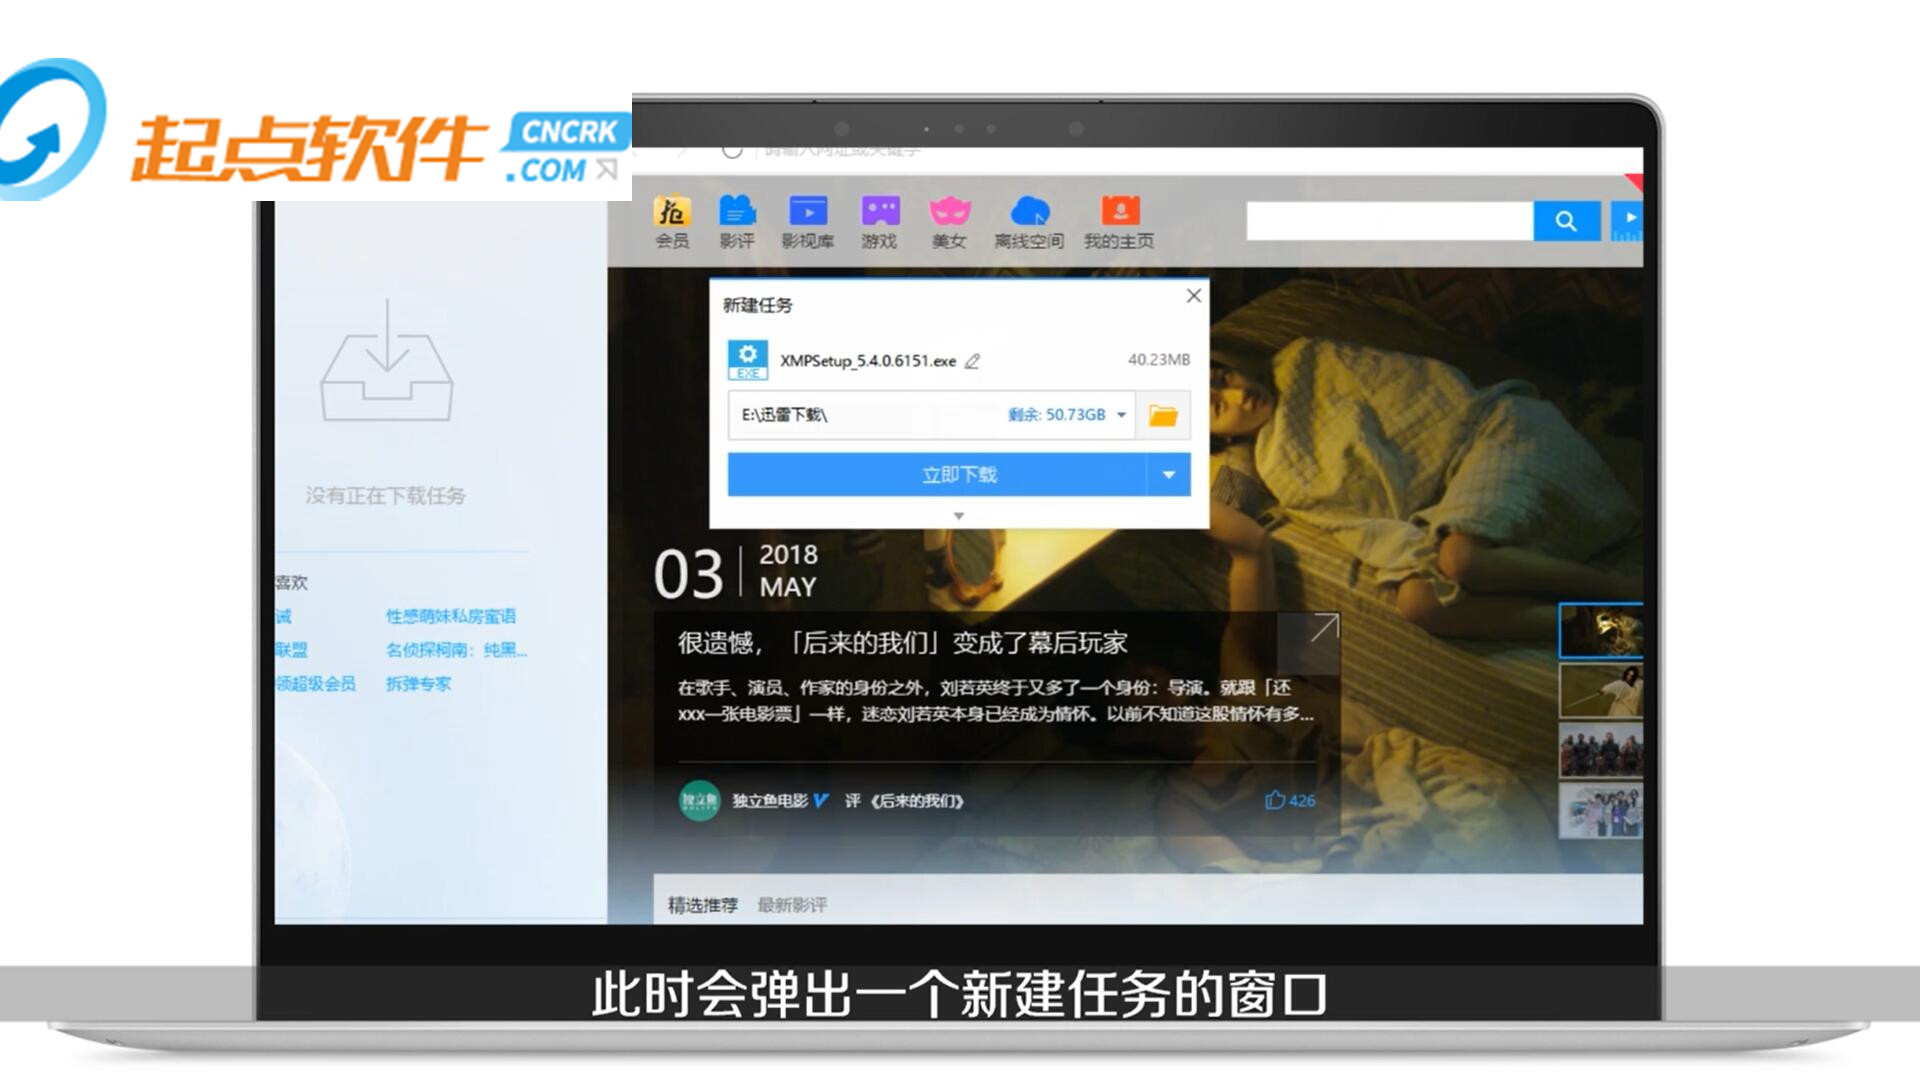Screen dimensions: 1920x1080
Task: Open the 会员 VIP icon
Action: coord(672,212)
